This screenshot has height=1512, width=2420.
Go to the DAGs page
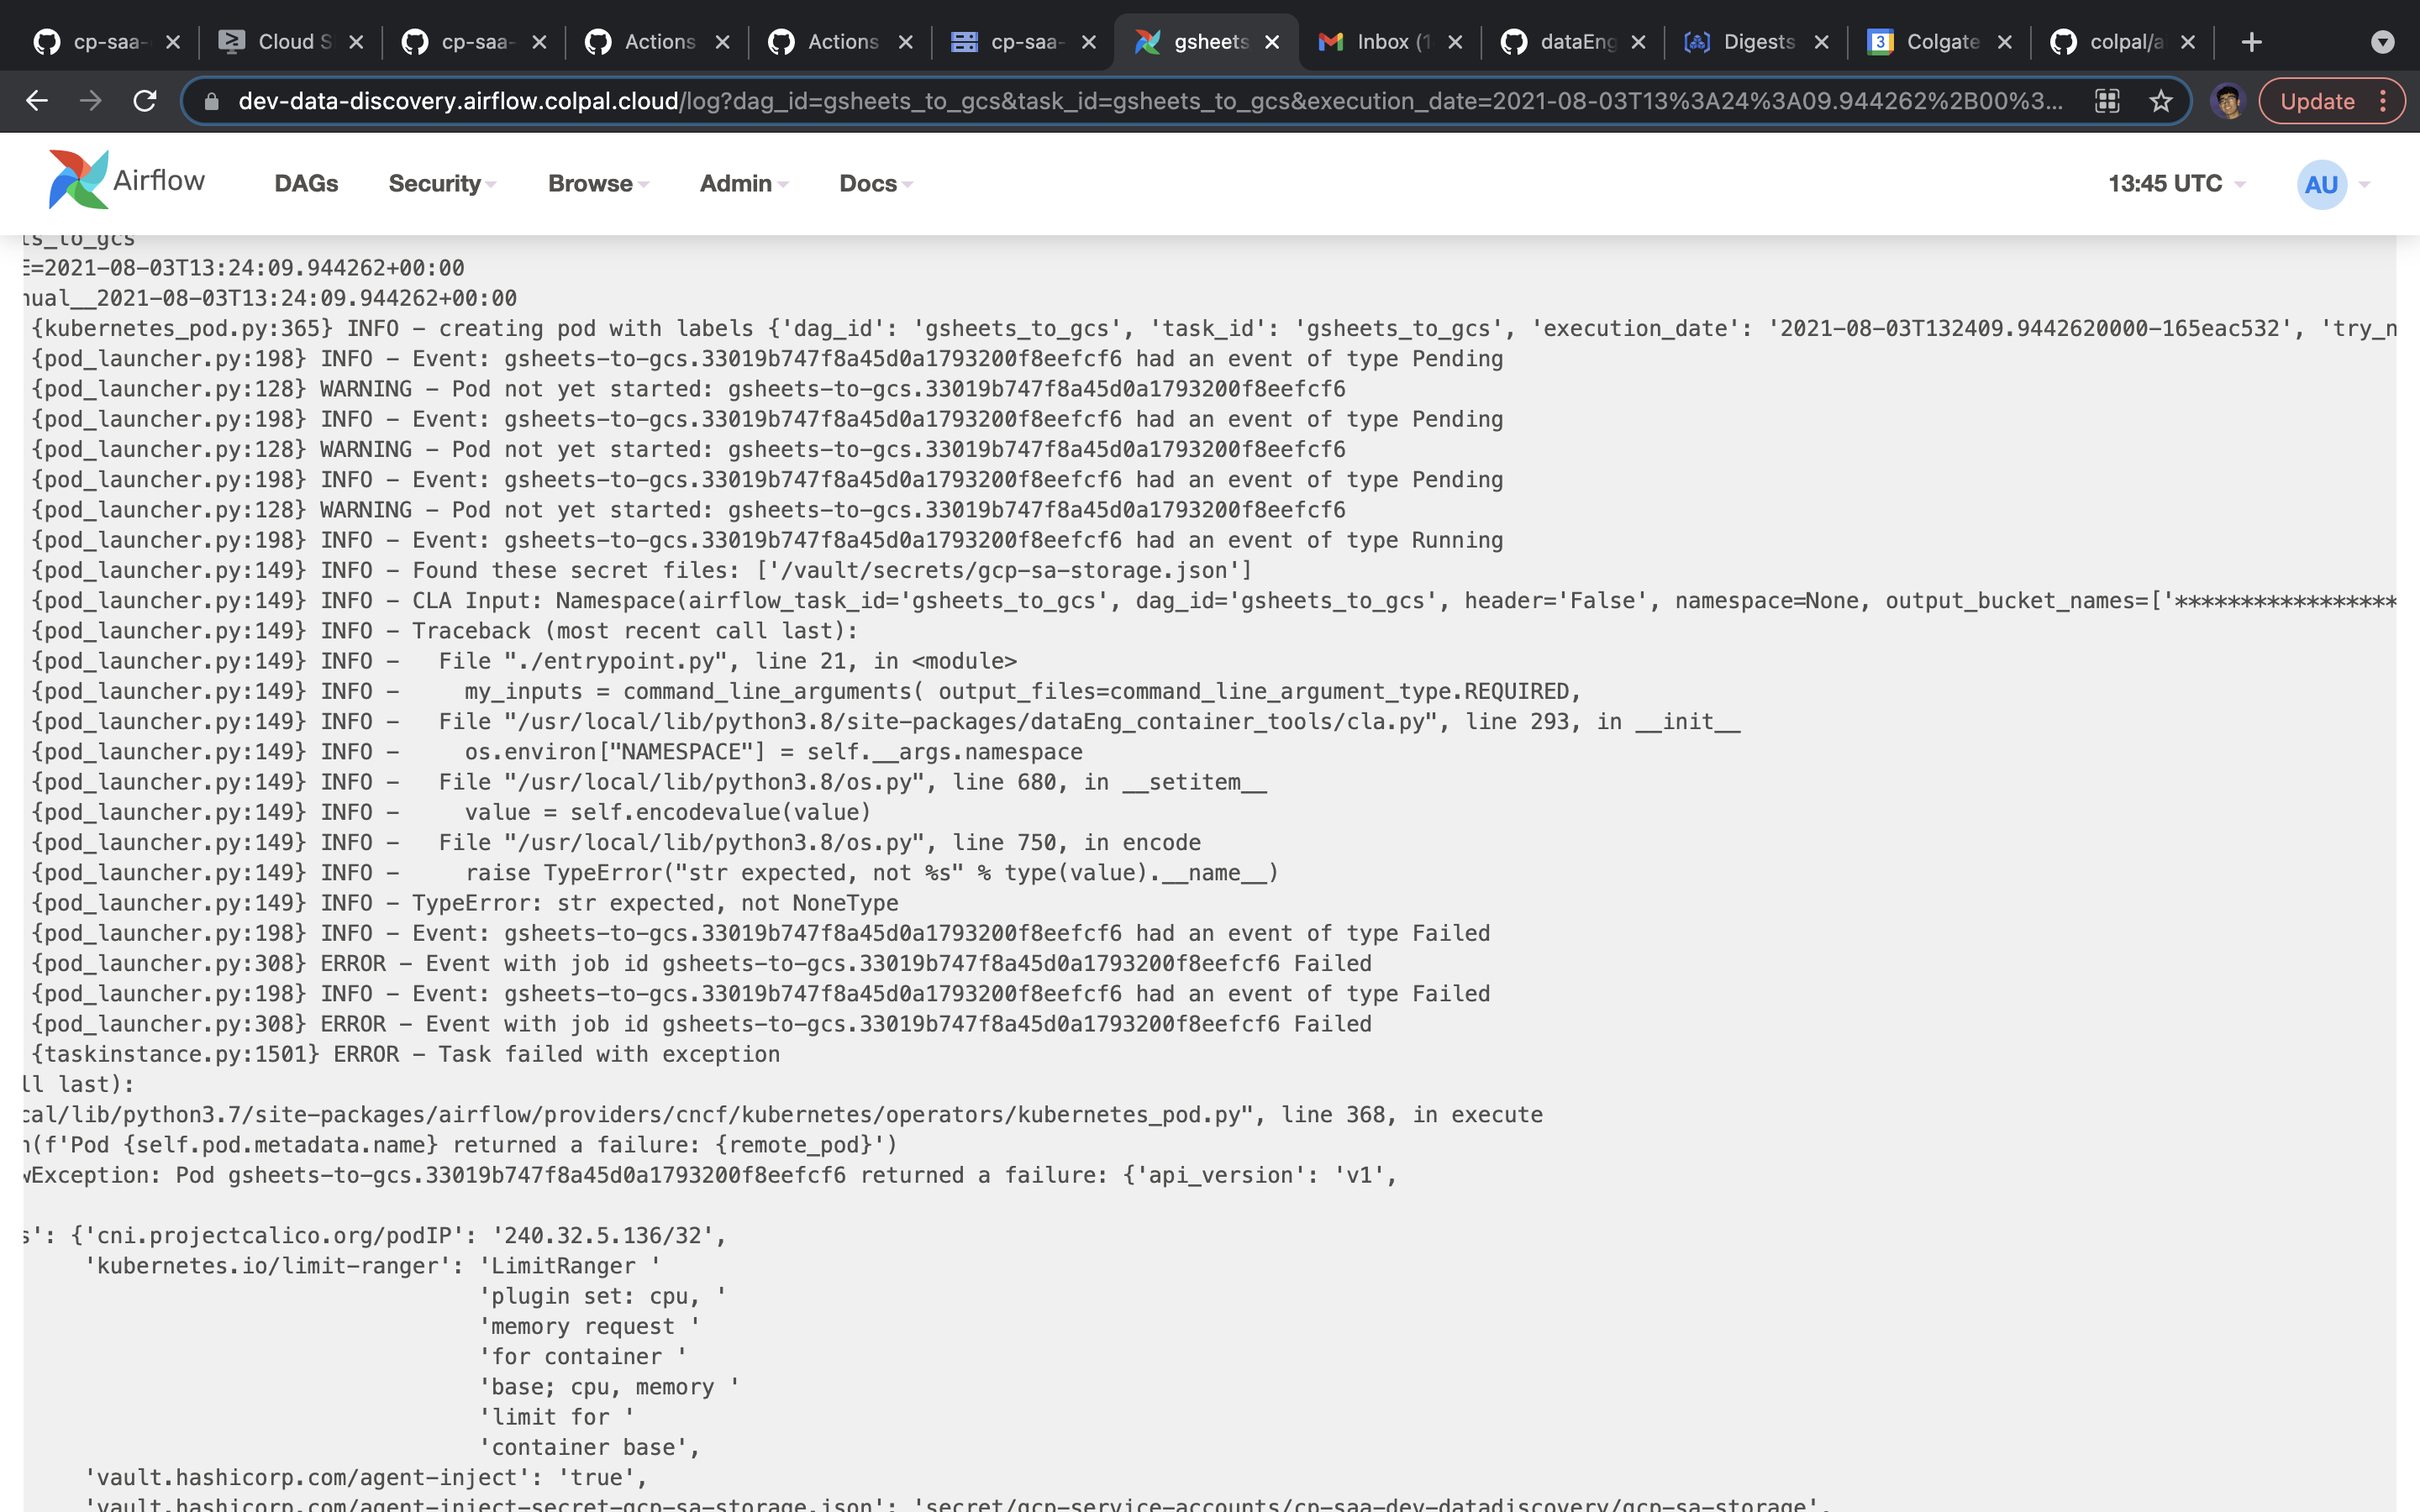tap(306, 184)
